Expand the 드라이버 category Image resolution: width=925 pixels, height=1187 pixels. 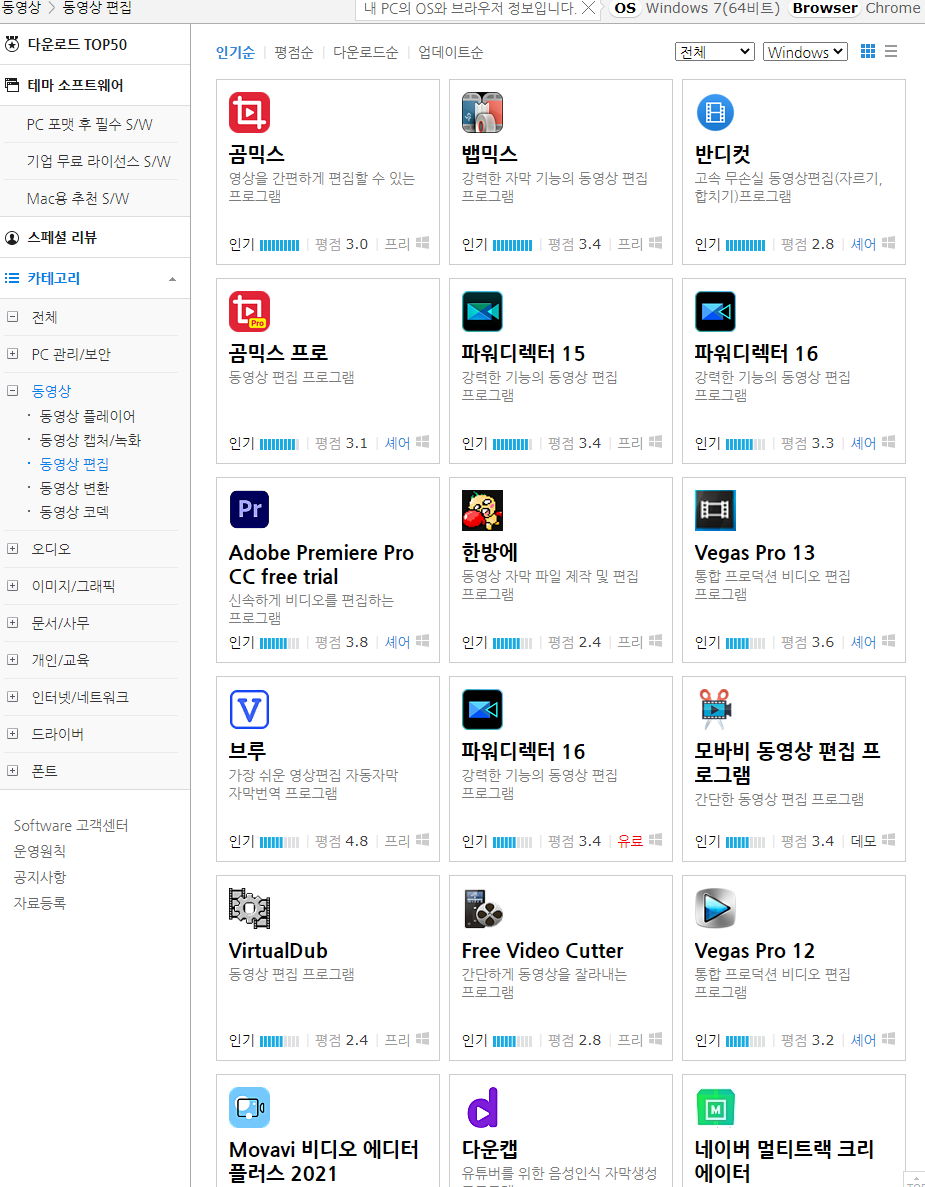pos(12,734)
